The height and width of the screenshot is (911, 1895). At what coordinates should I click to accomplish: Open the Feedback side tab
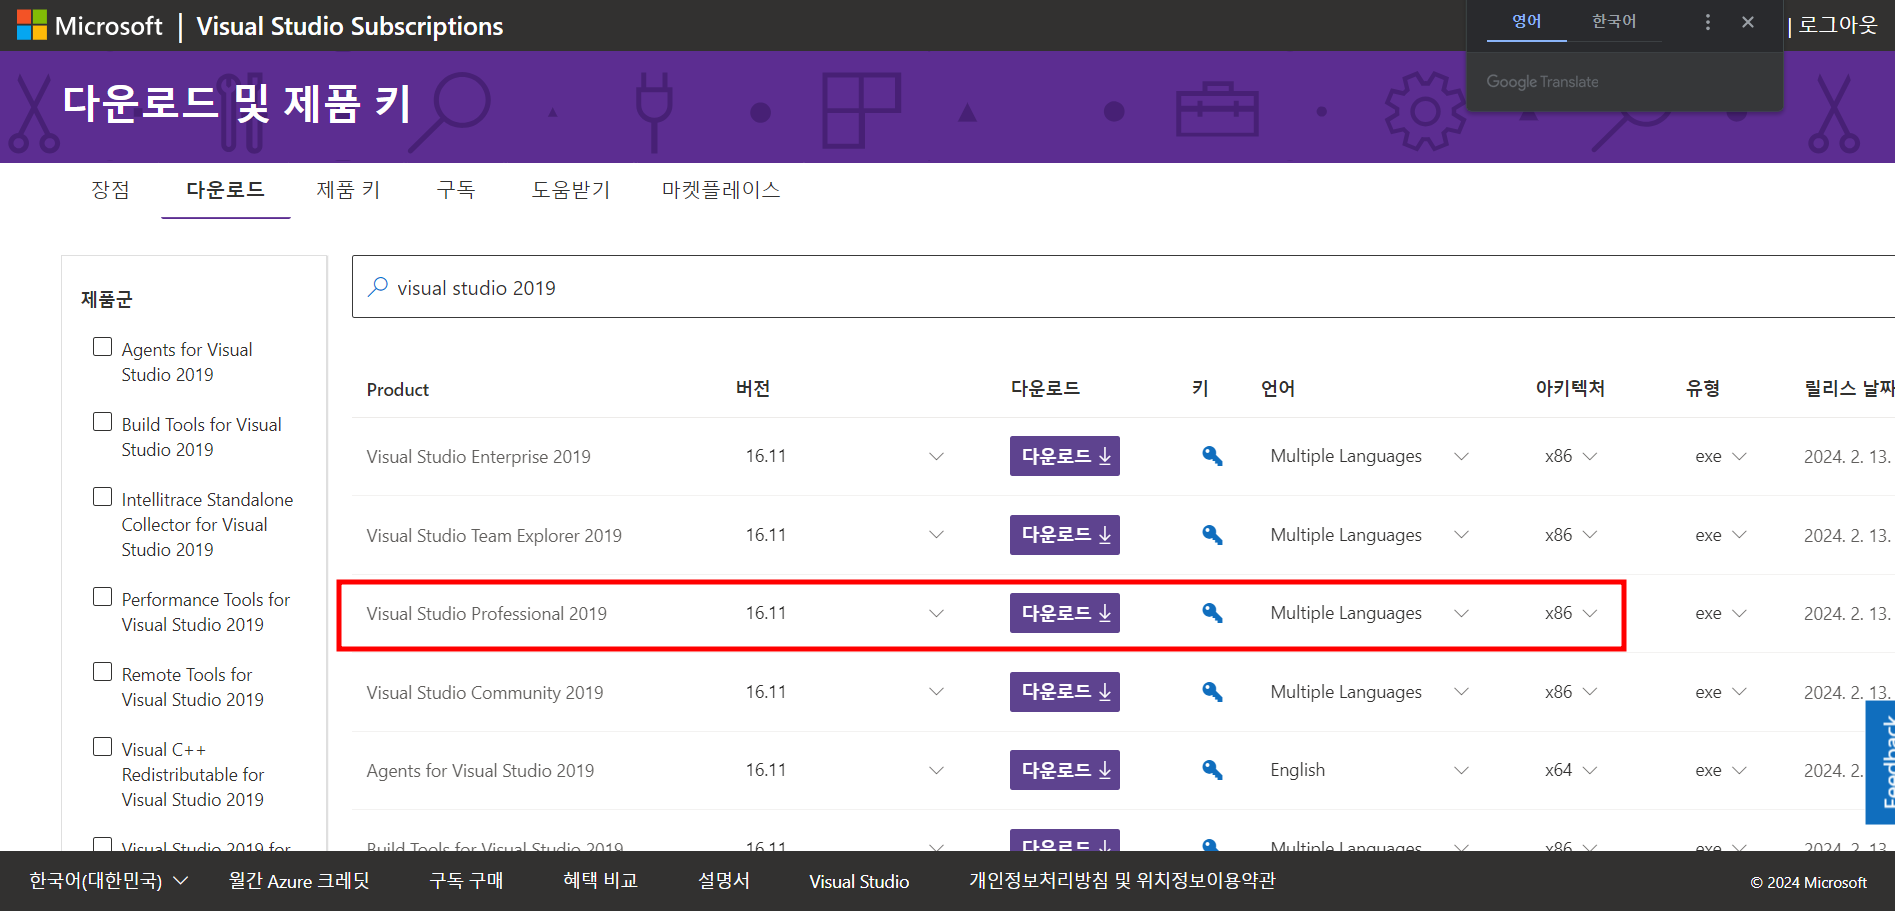pyautogui.click(x=1881, y=762)
